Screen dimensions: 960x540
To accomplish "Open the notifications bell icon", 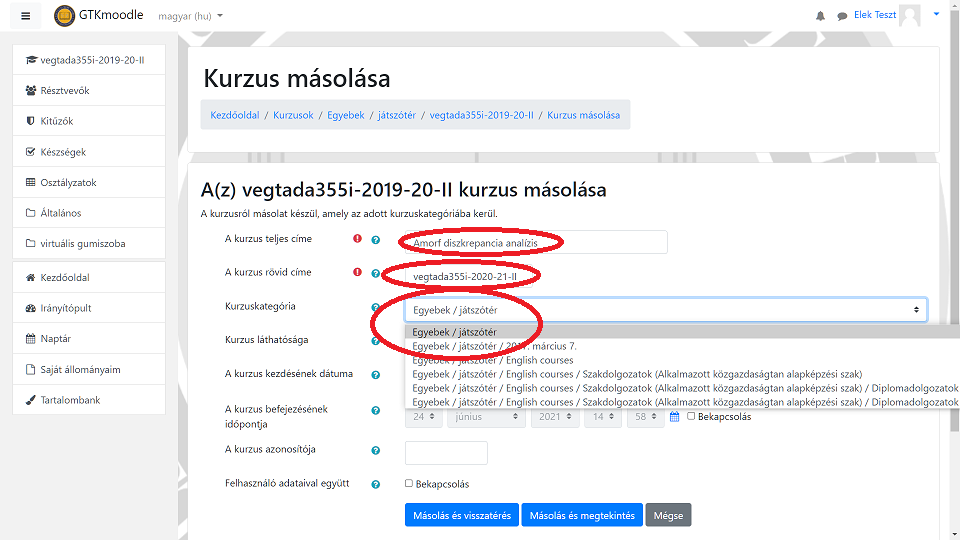I will click(821, 16).
